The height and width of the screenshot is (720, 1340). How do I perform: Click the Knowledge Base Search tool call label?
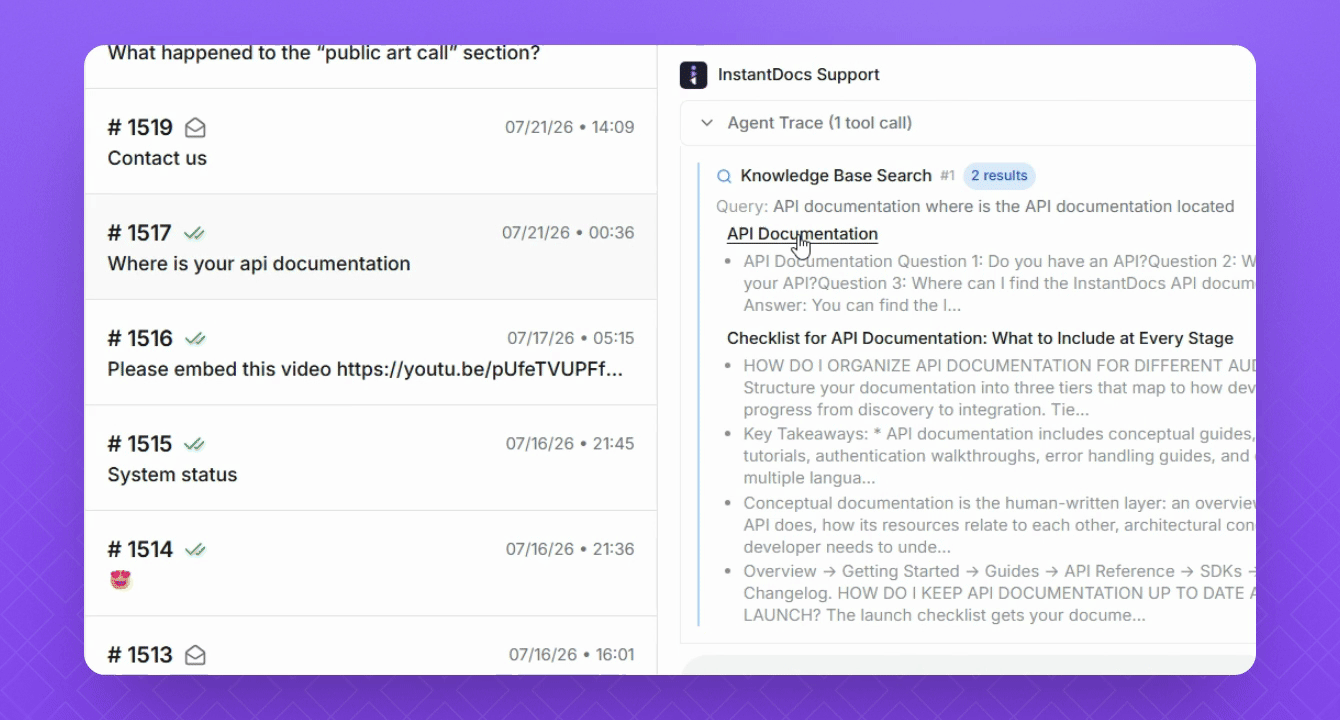click(x=836, y=176)
